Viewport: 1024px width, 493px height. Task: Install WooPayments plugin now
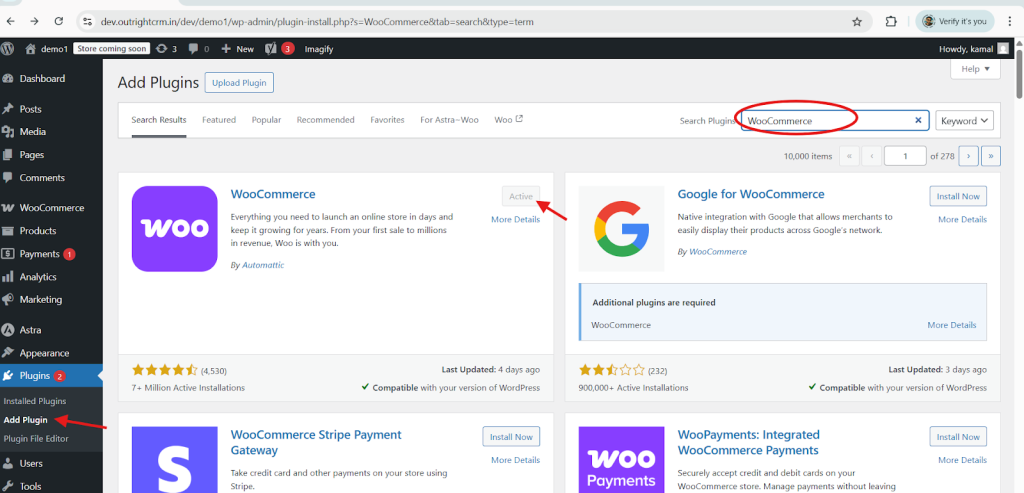click(958, 437)
